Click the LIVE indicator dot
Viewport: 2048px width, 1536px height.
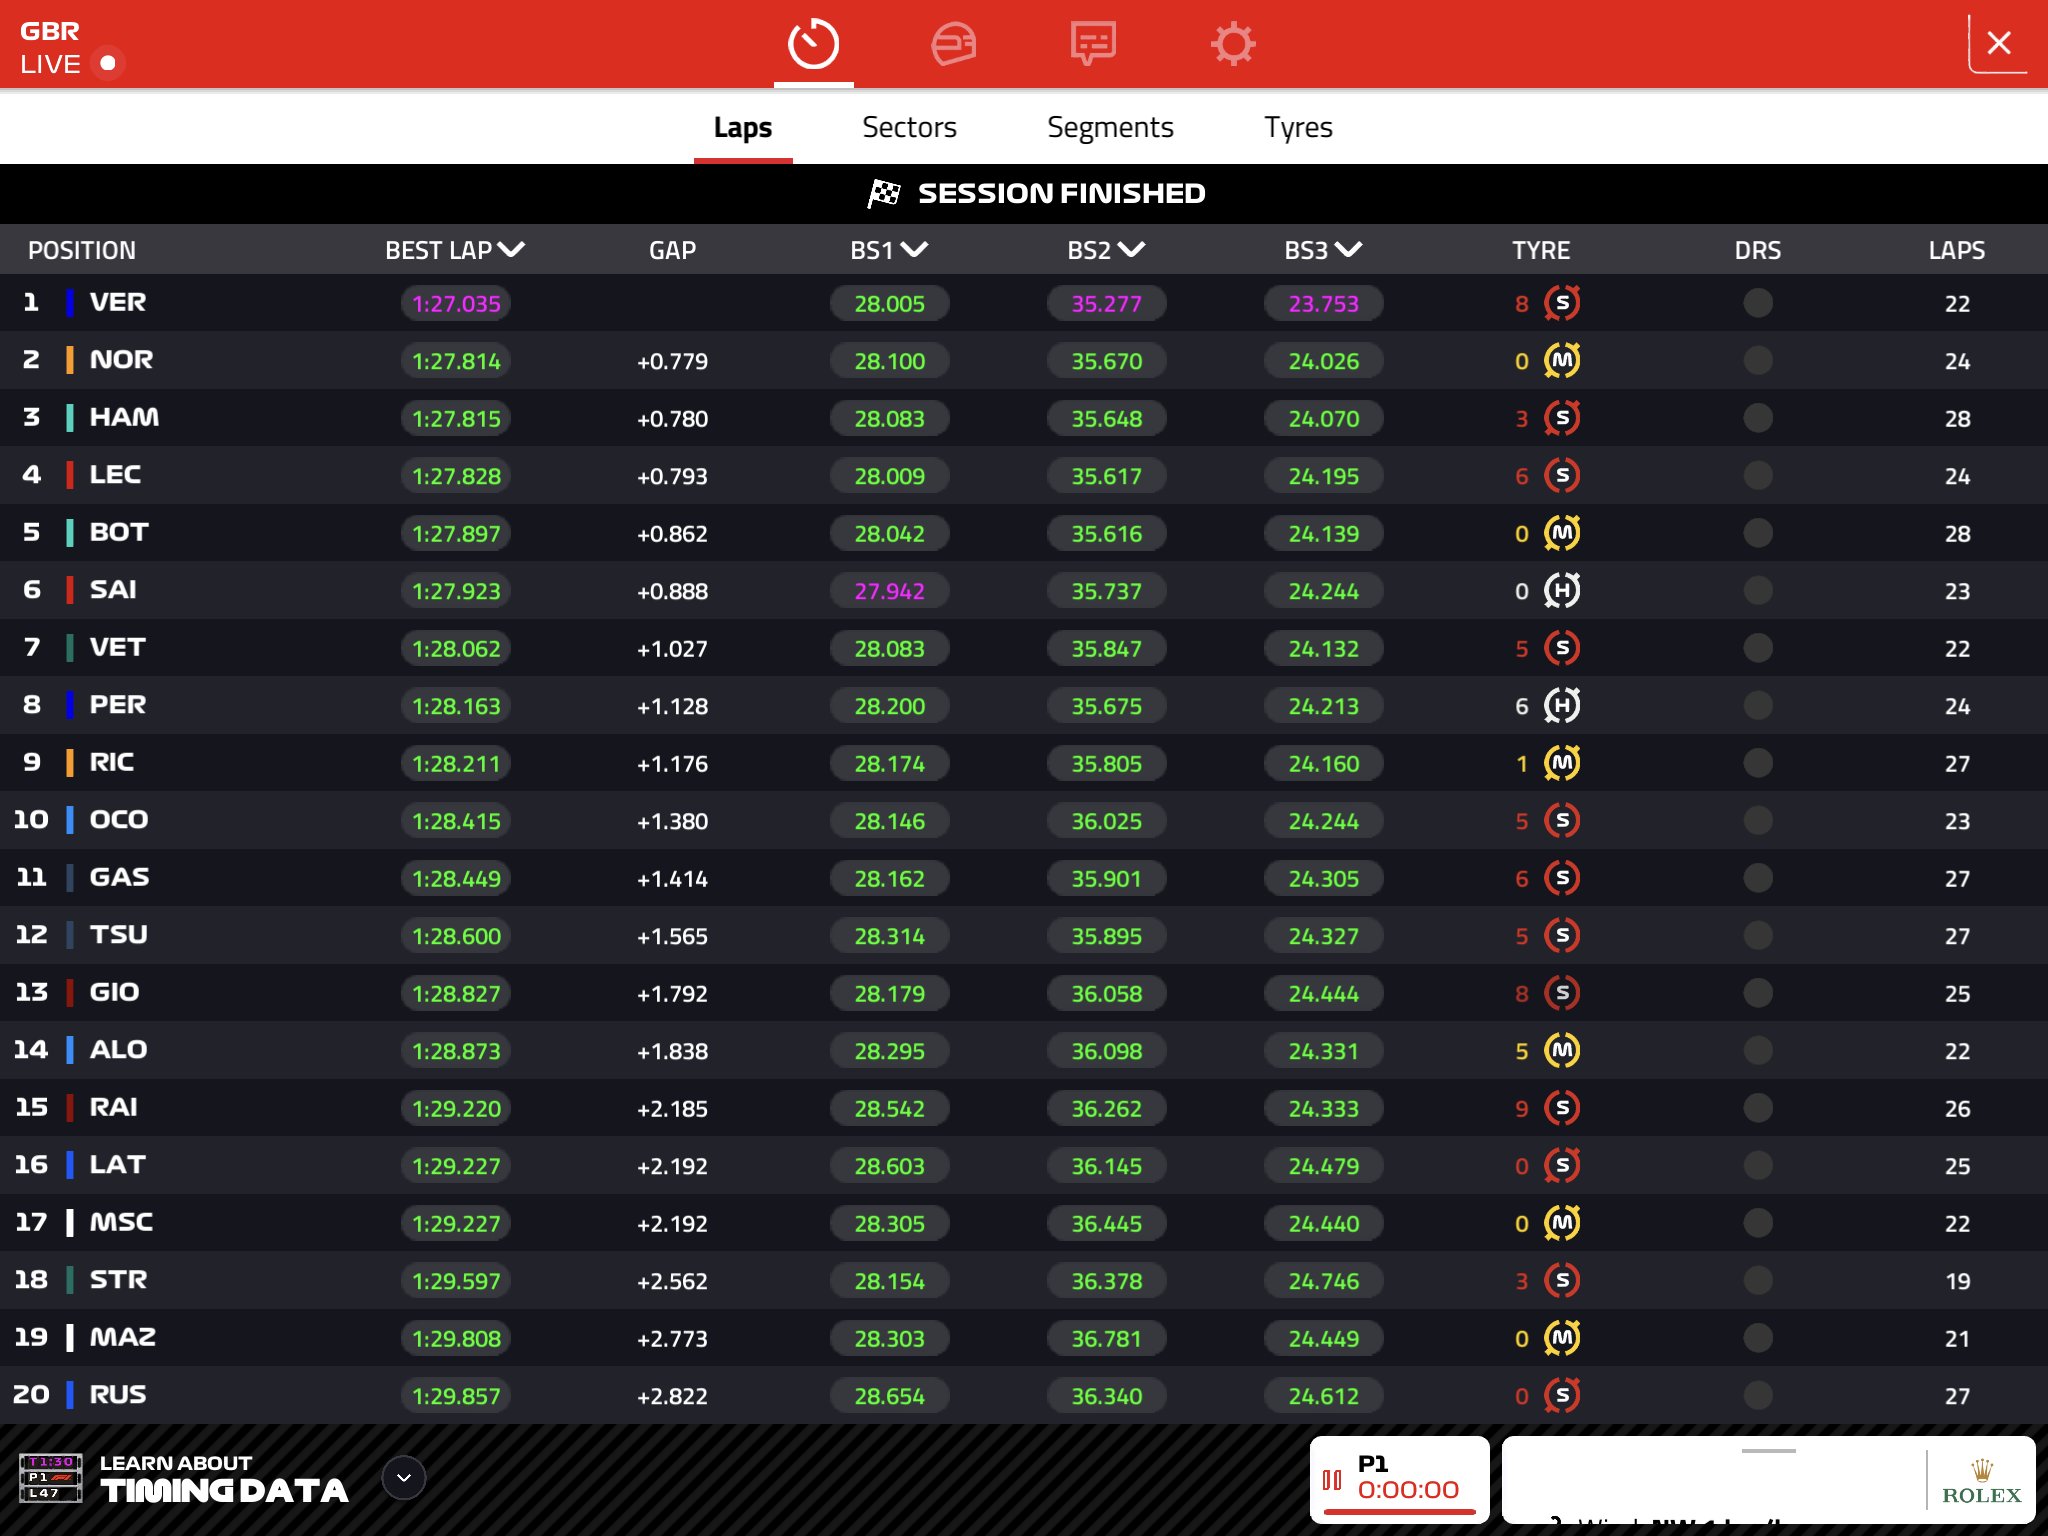point(108,63)
